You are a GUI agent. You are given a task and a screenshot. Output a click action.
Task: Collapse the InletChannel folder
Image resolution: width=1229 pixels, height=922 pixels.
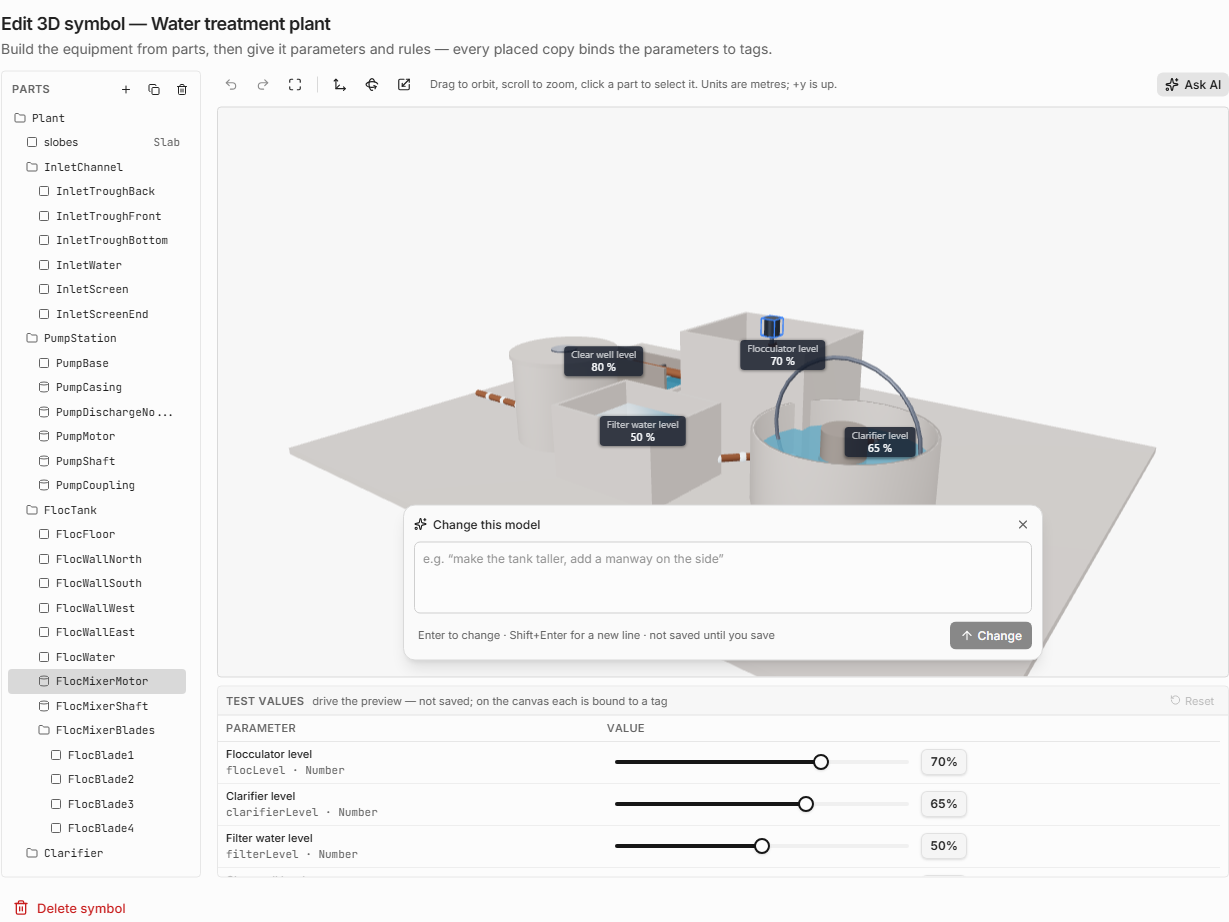pos(32,167)
